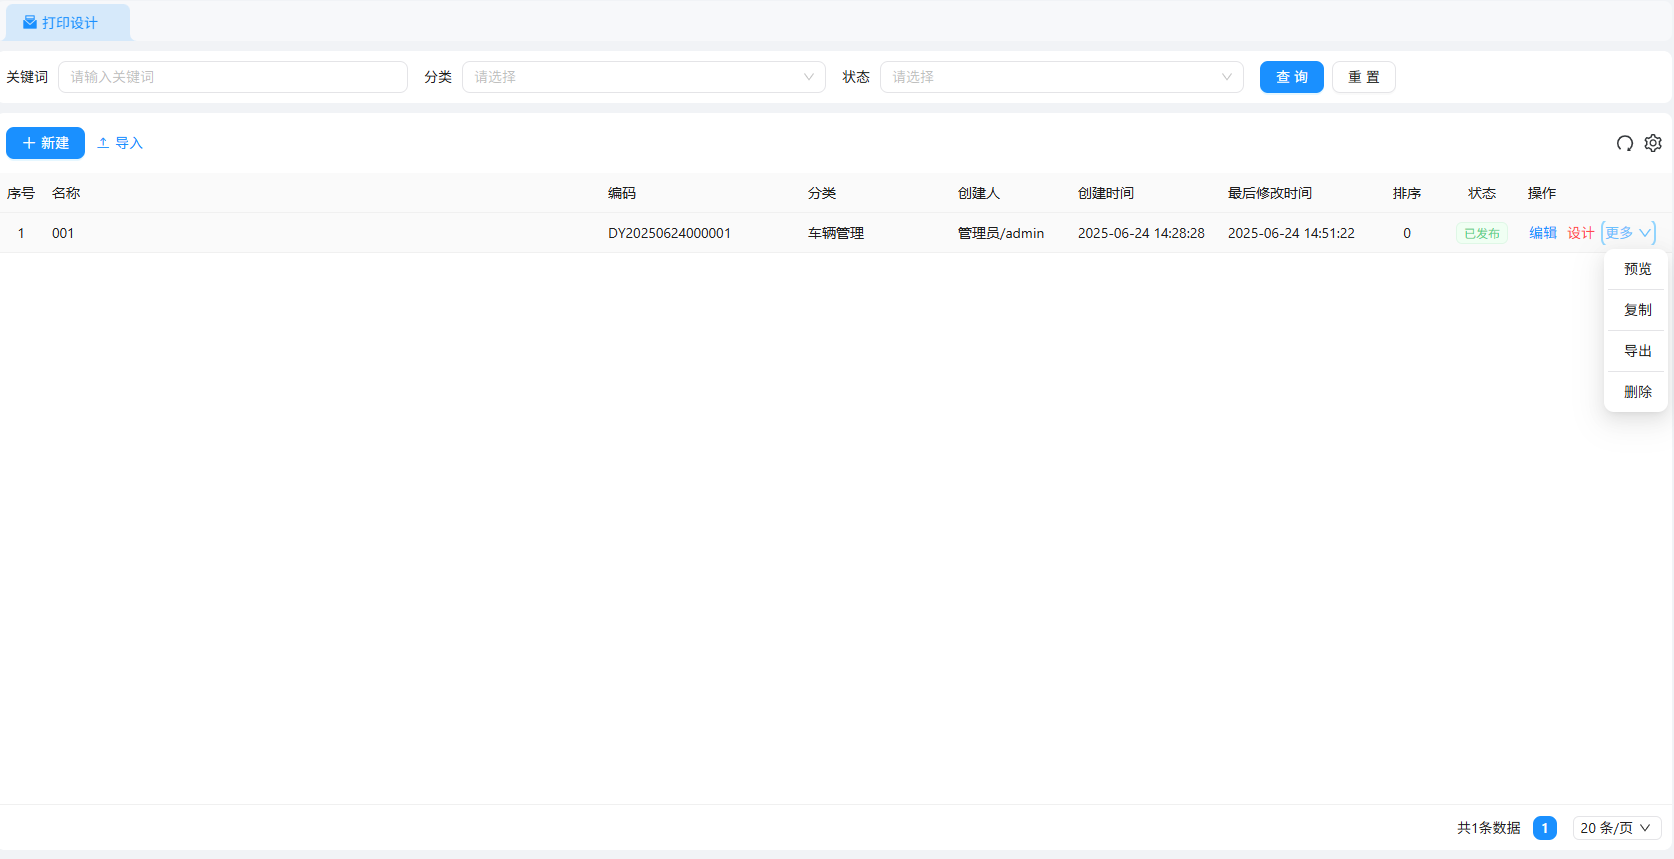The width and height of the screenshot is (1674, 859).
Task: Click page number 1 in pagination
Action: [x=1544, y=828]
